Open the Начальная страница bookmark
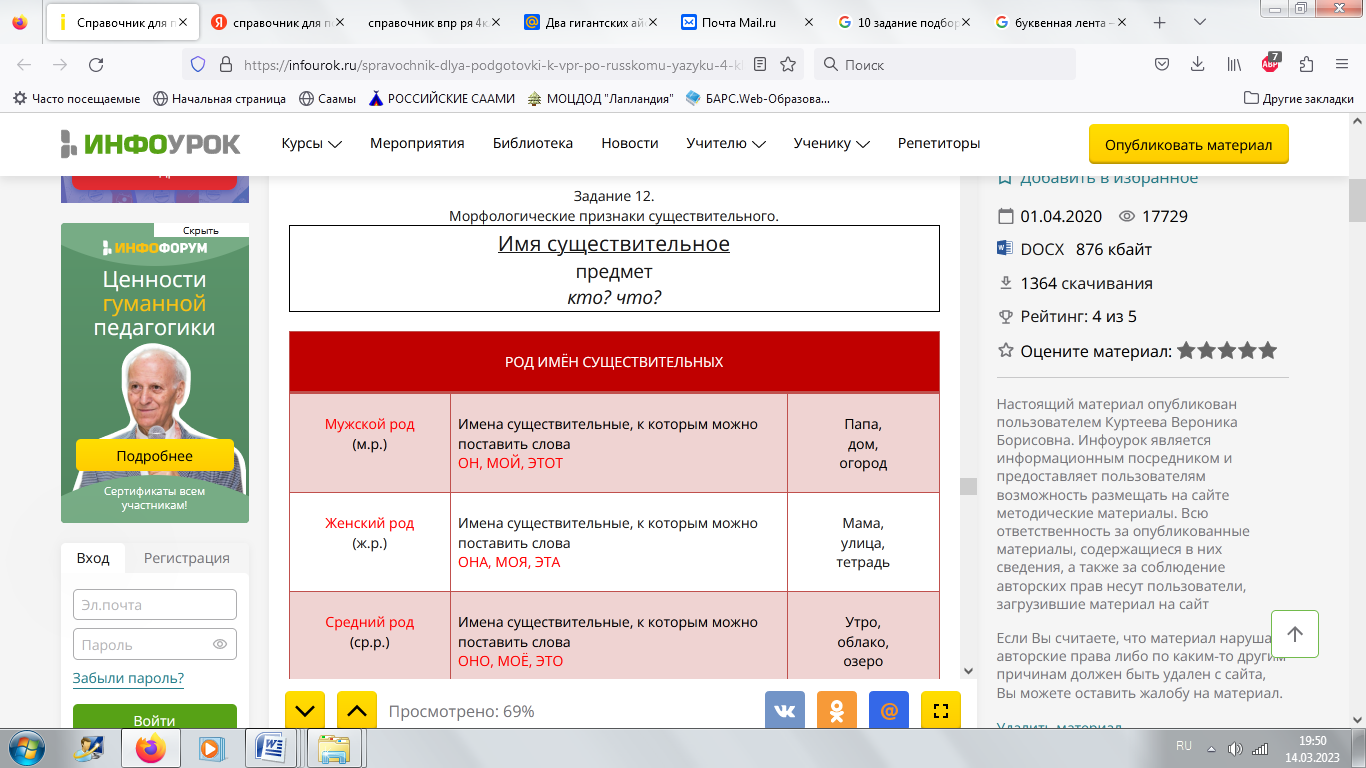The width and height of the screenshot is (1366, 768). (x=219, y=98)
